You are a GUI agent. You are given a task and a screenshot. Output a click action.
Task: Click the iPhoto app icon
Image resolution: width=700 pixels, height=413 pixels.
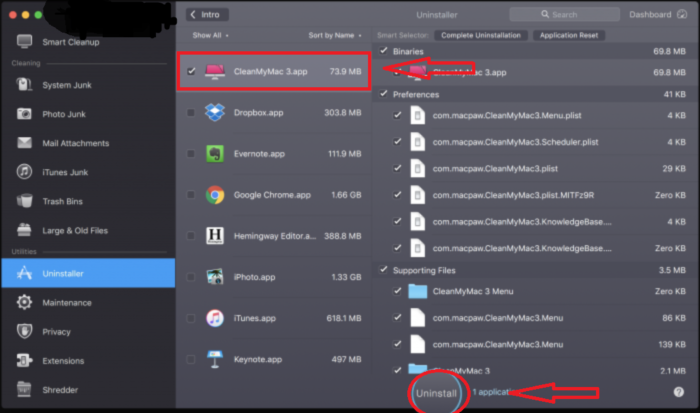[x=215, y=277]
